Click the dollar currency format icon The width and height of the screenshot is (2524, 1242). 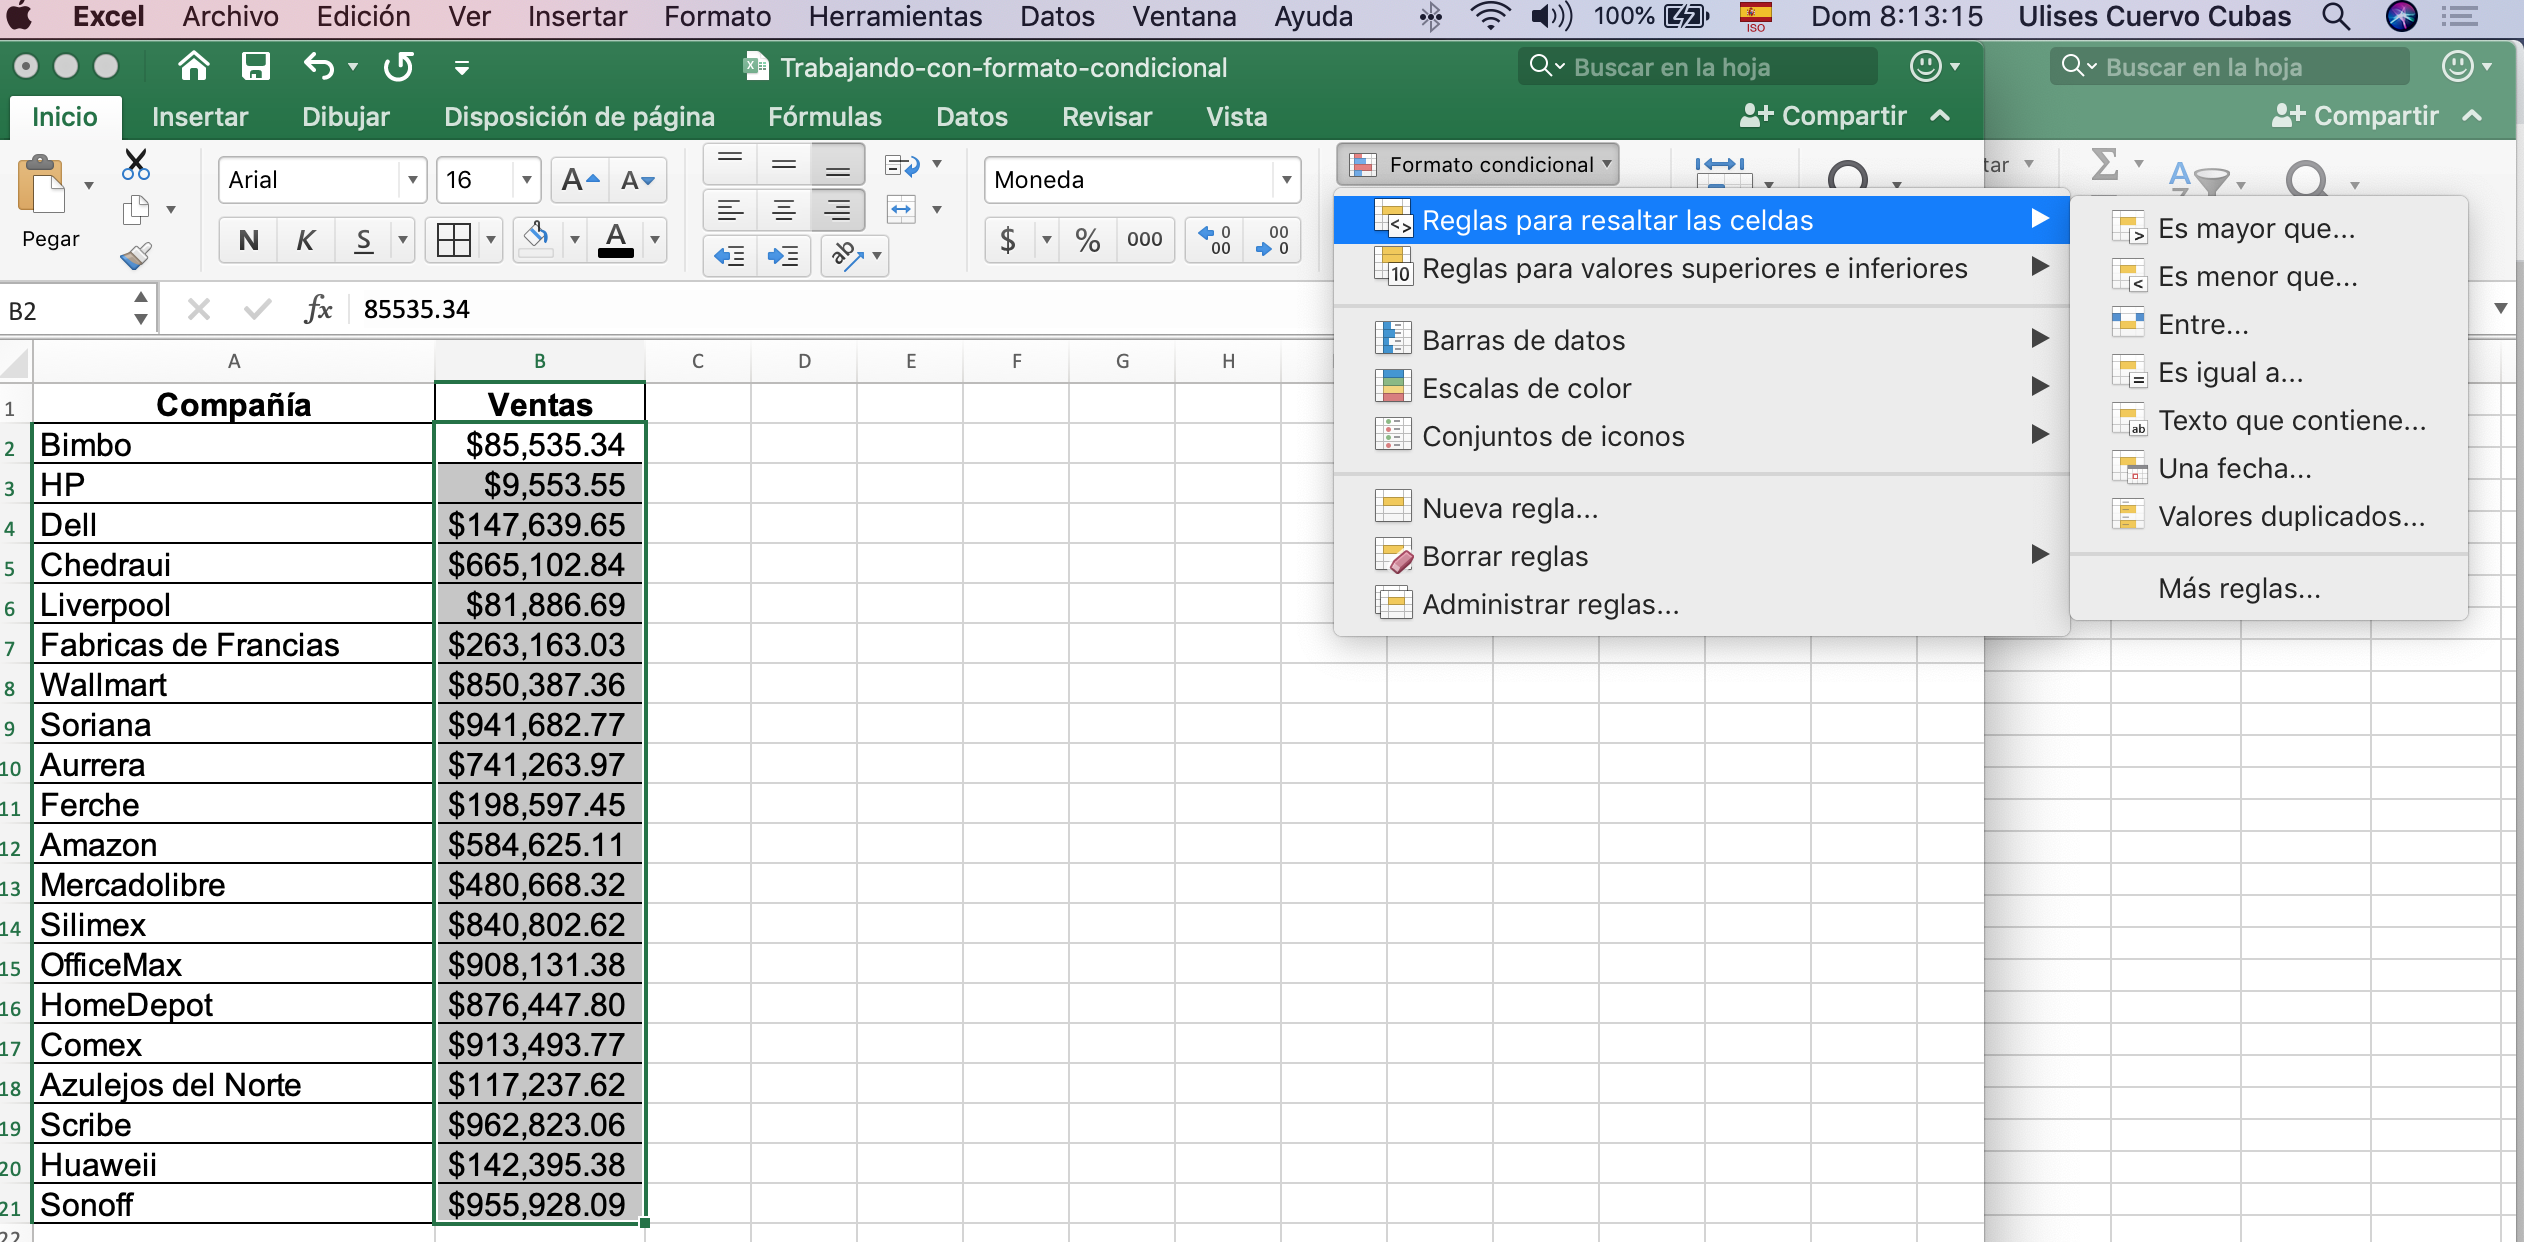coord(1008,240)
